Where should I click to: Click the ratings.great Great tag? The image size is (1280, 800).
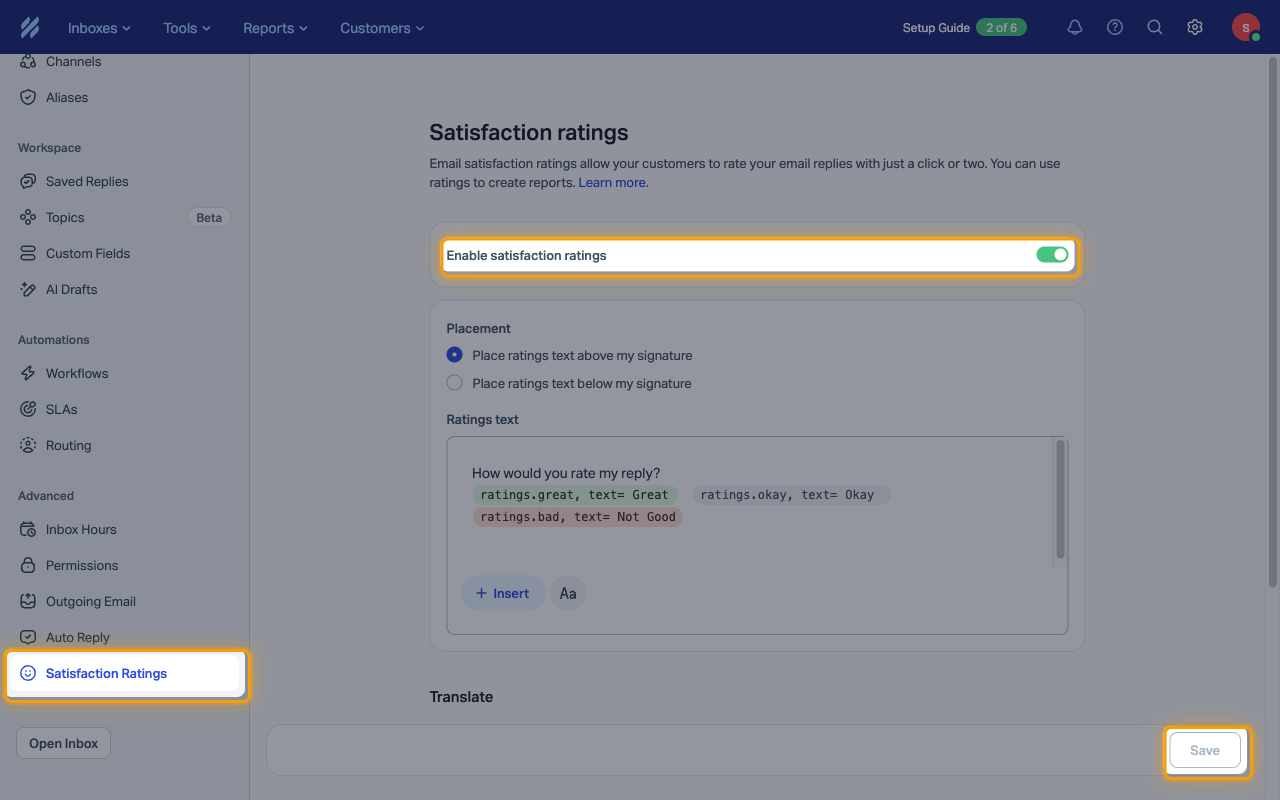[575, 495]
